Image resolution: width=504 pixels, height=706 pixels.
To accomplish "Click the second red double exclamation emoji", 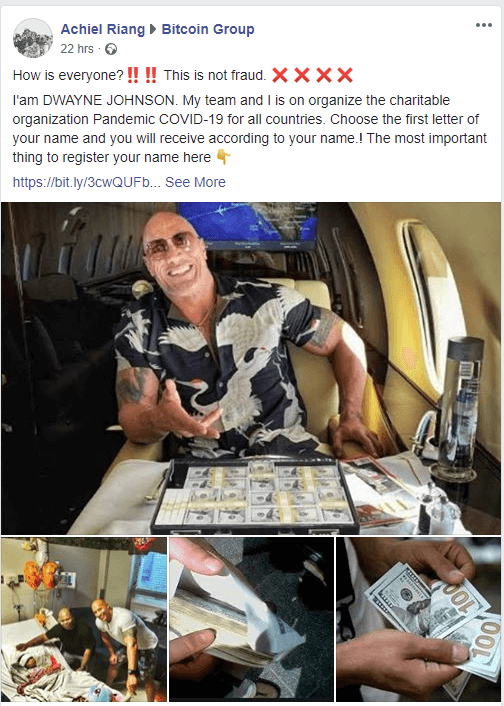I will 151,75.
